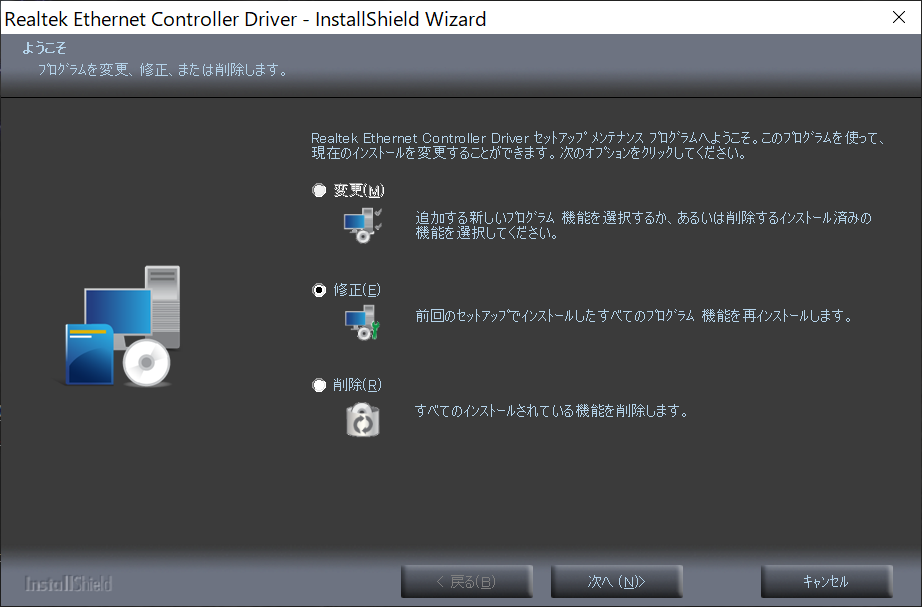Viewport: 922px width, 607px height.
Task: Click the repair wrench icon under 修正
Action: (362, 322)
